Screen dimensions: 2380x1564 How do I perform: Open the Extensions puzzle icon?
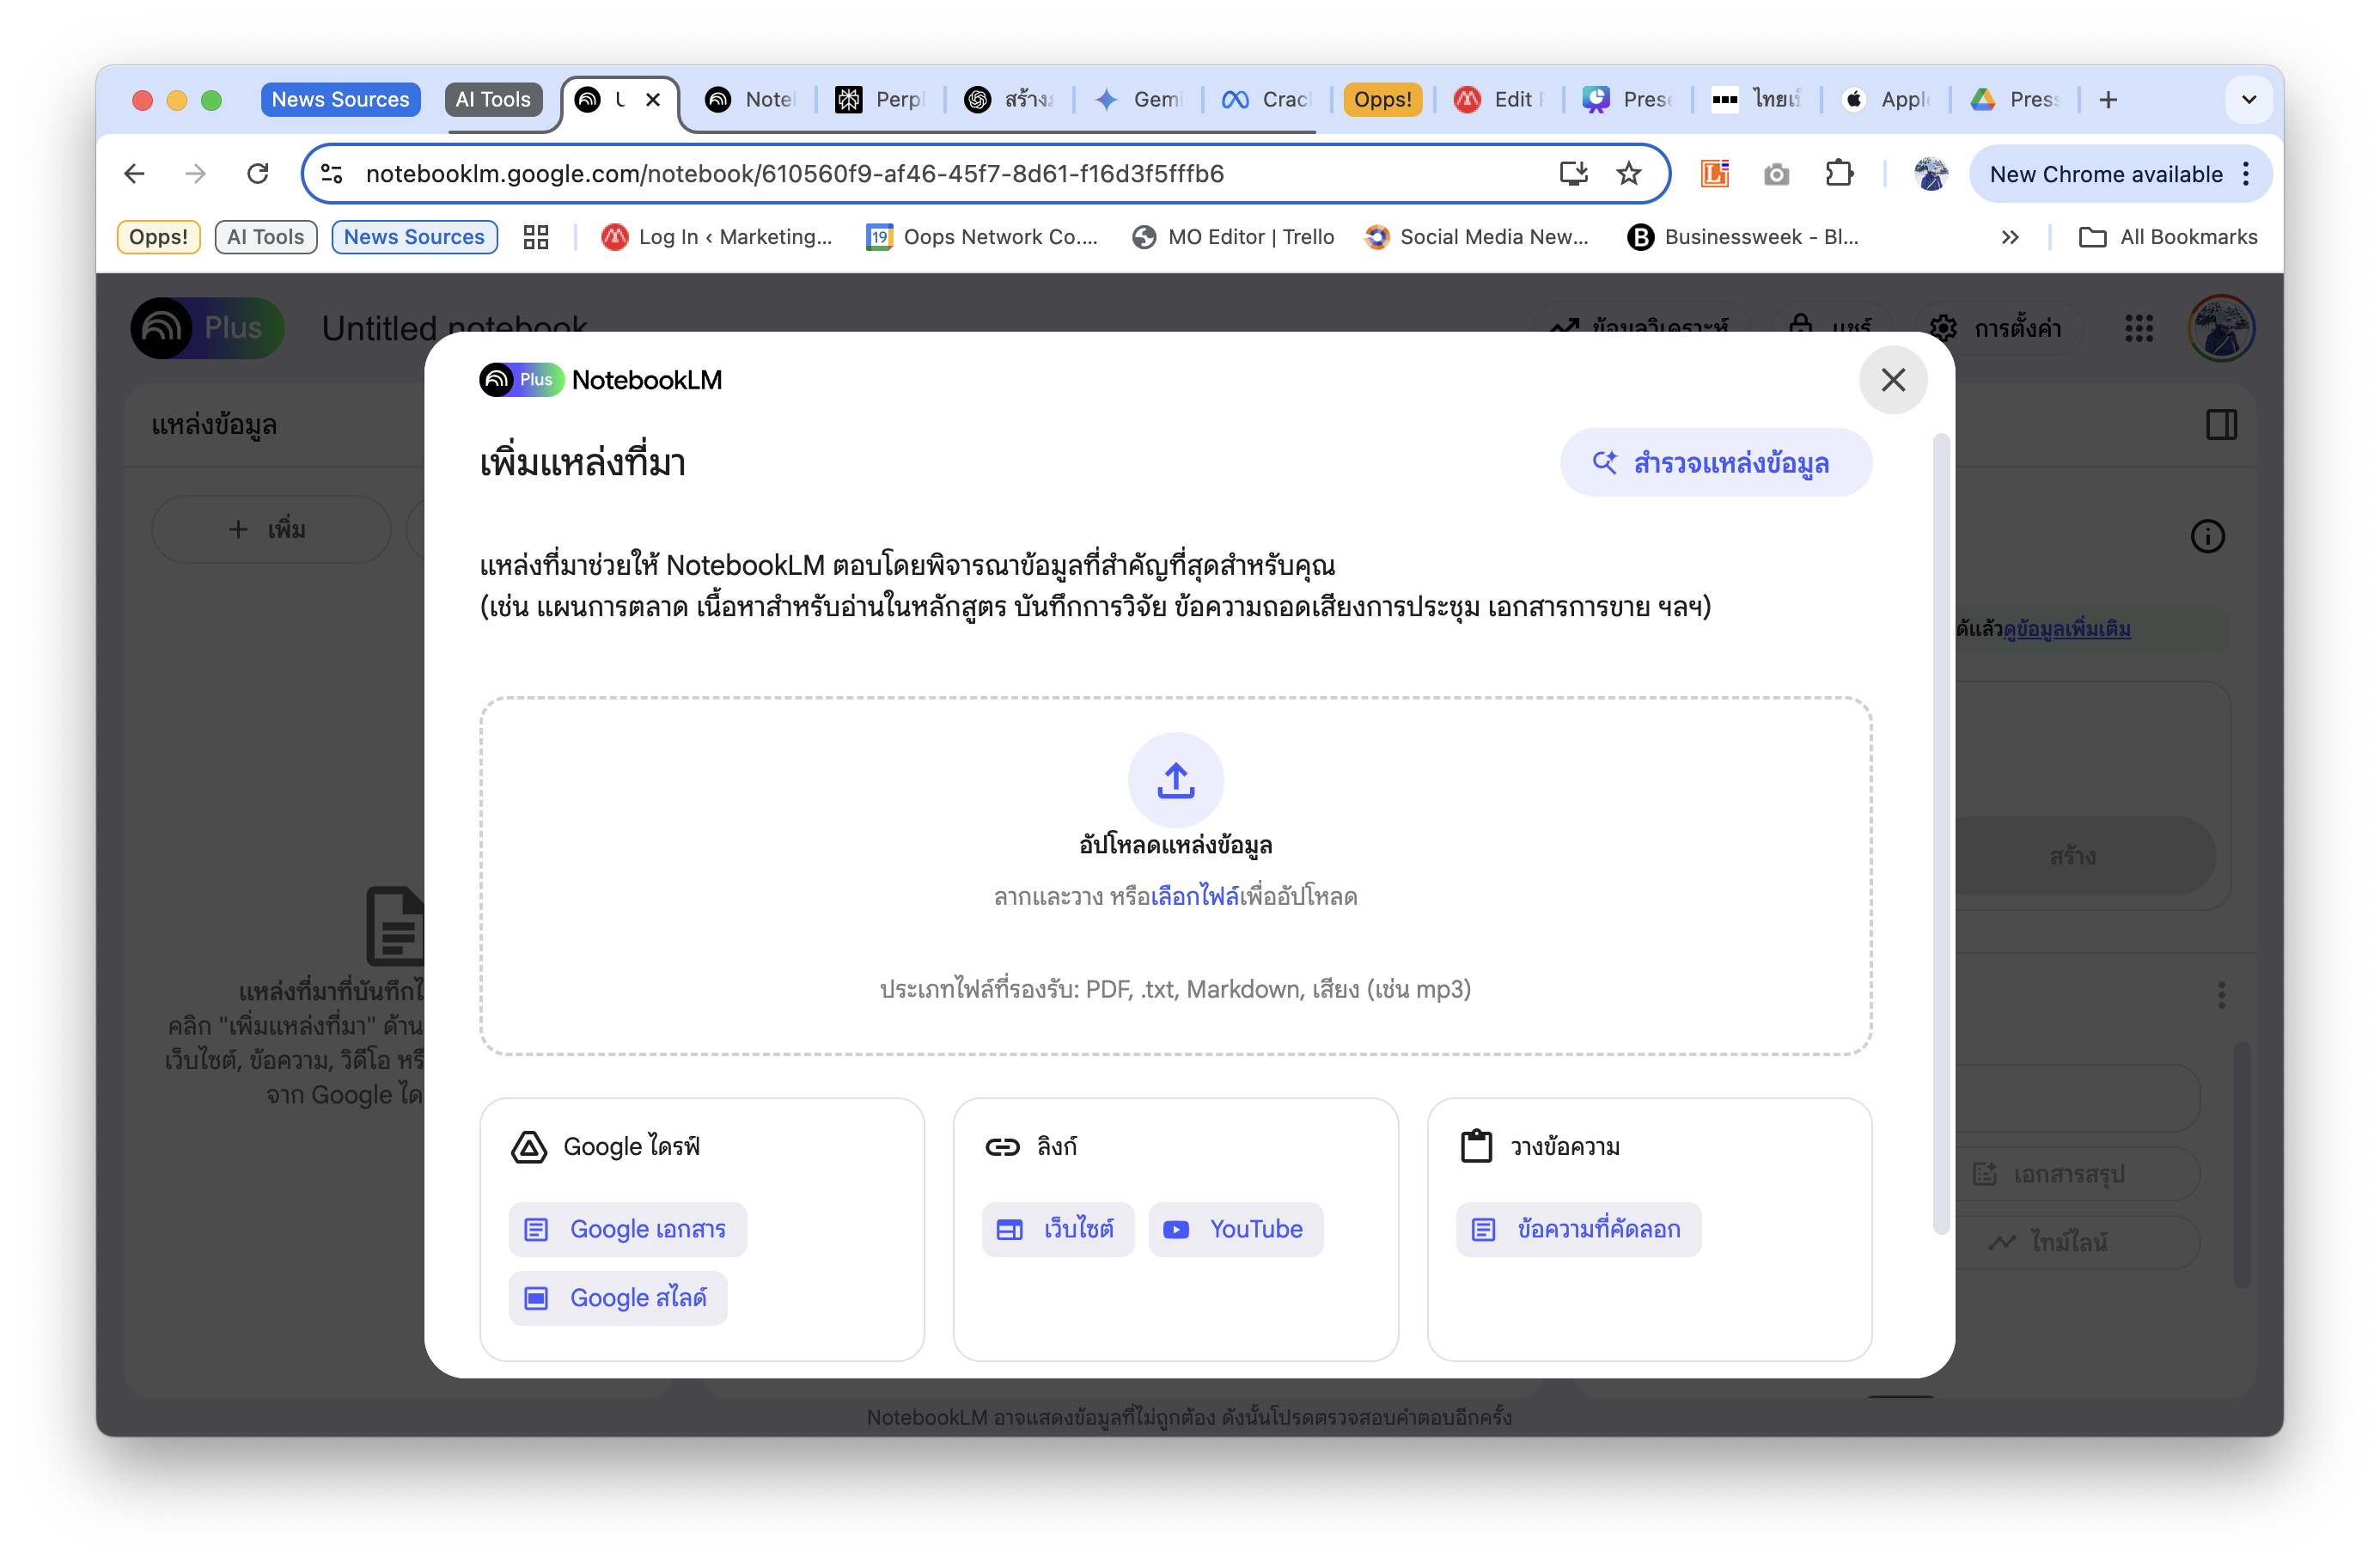click(x=1838, y=174)
